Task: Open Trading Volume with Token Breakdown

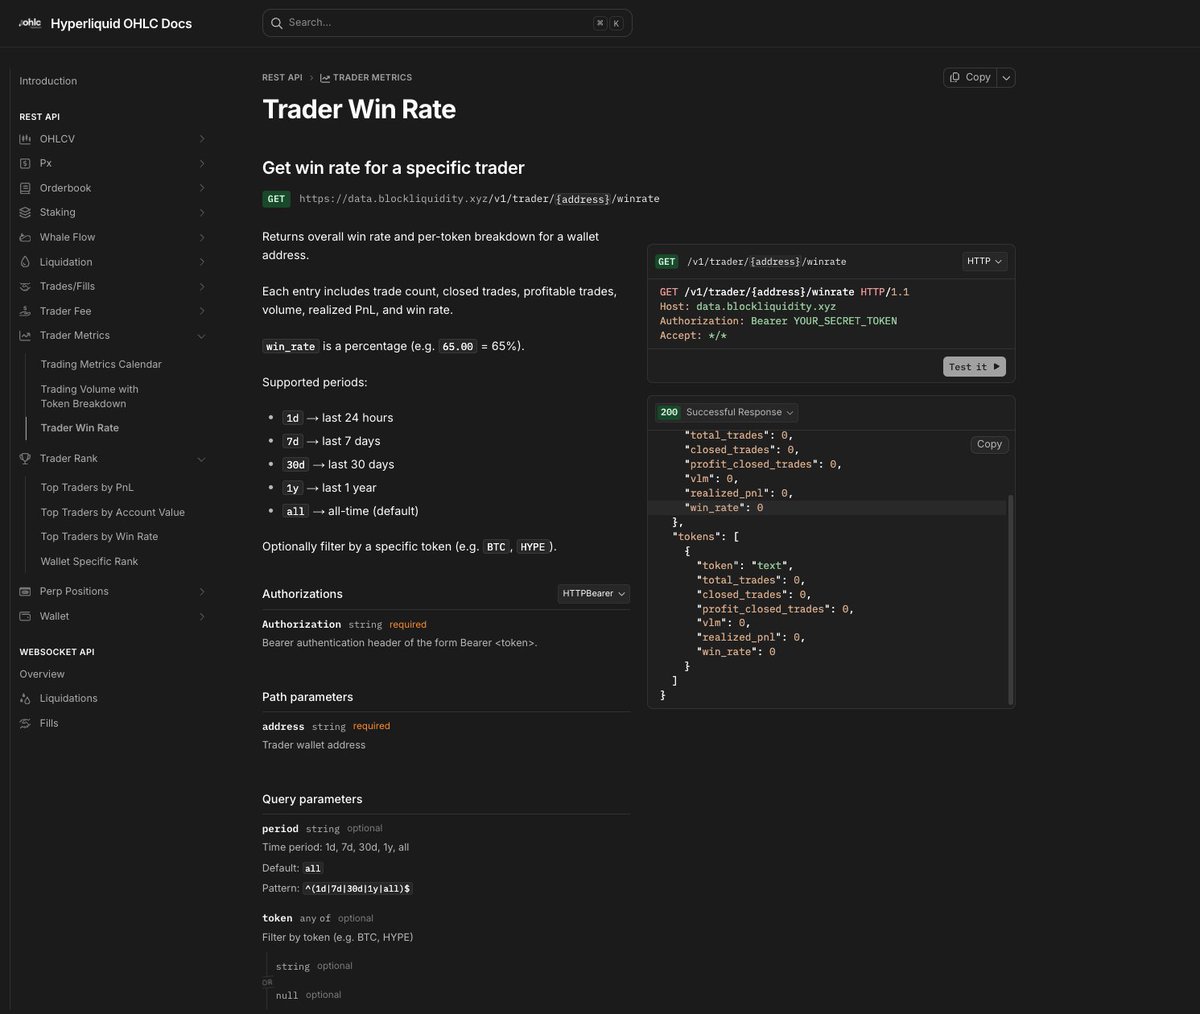Action: 90,396
